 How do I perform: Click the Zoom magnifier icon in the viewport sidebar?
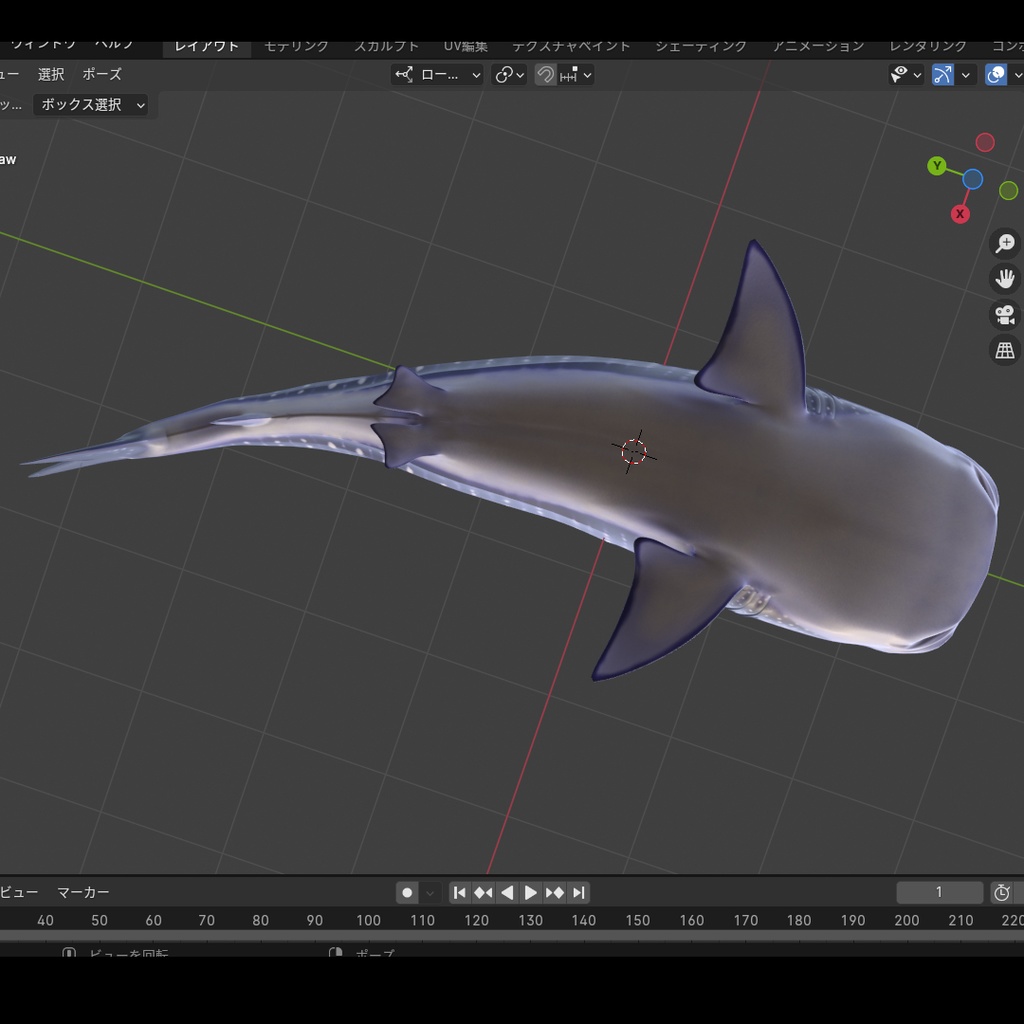[1004, 242]
